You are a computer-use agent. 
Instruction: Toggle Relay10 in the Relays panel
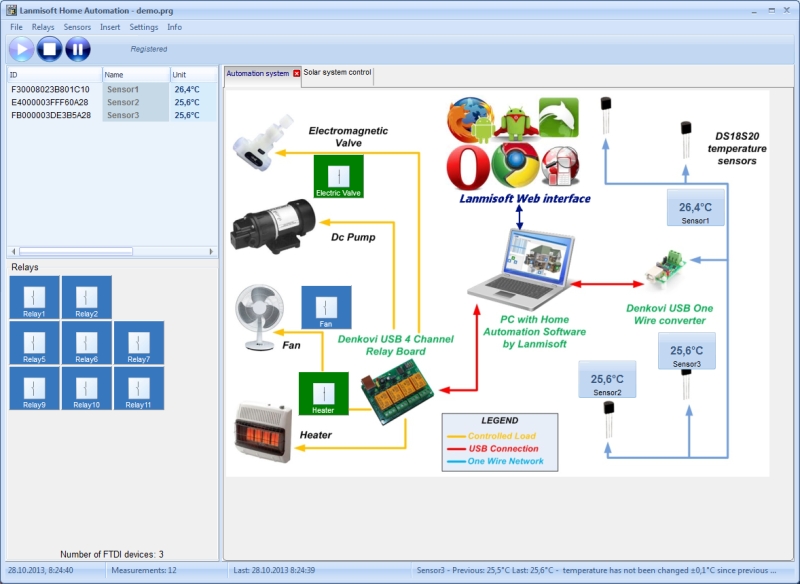click(x=86, y=388)
